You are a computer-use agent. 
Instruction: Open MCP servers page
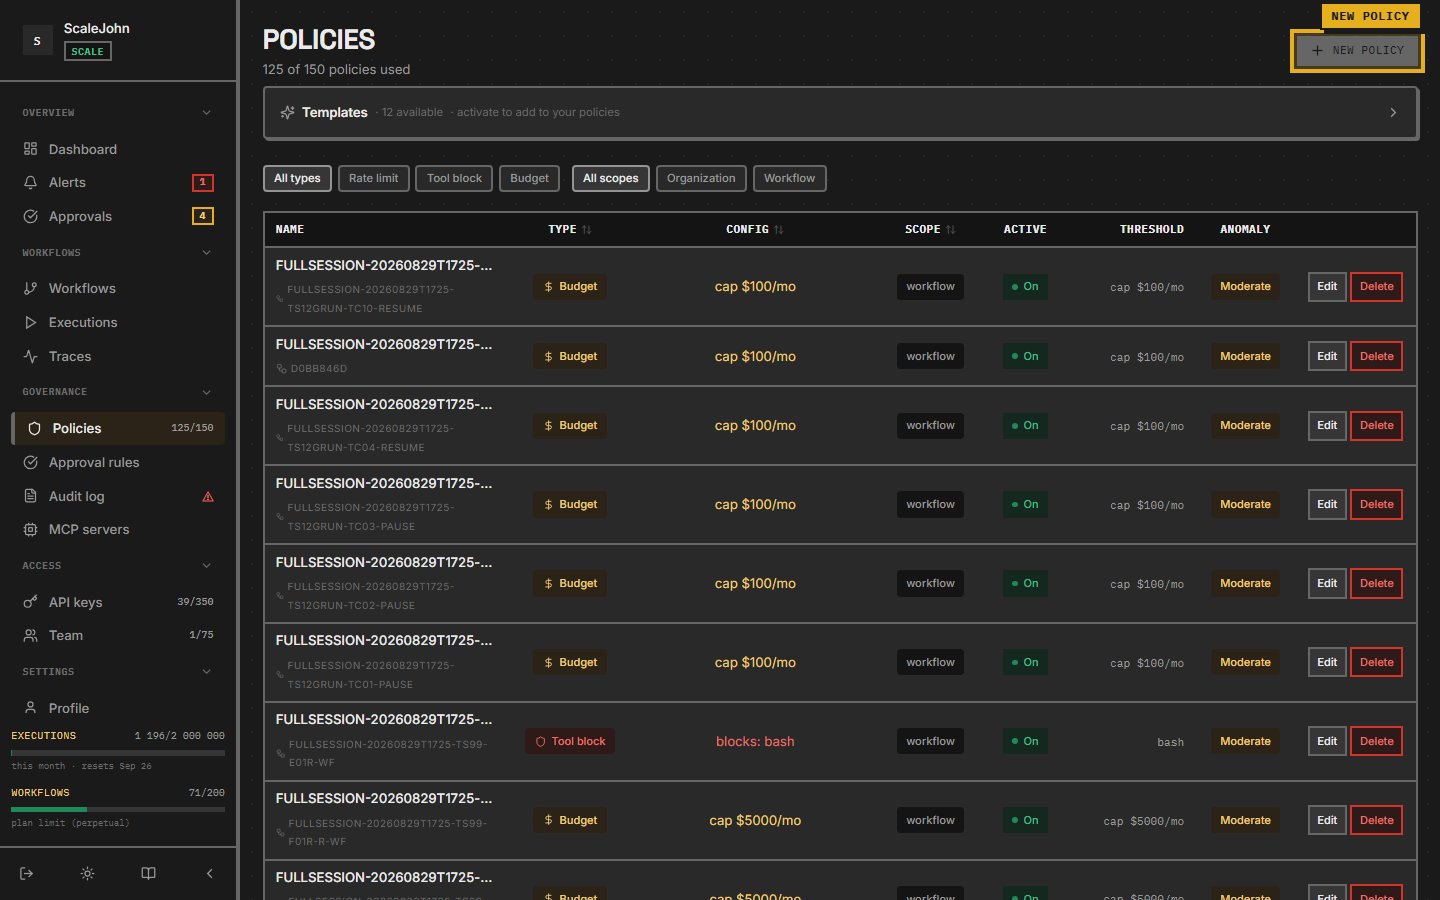[x=118, y=529]
